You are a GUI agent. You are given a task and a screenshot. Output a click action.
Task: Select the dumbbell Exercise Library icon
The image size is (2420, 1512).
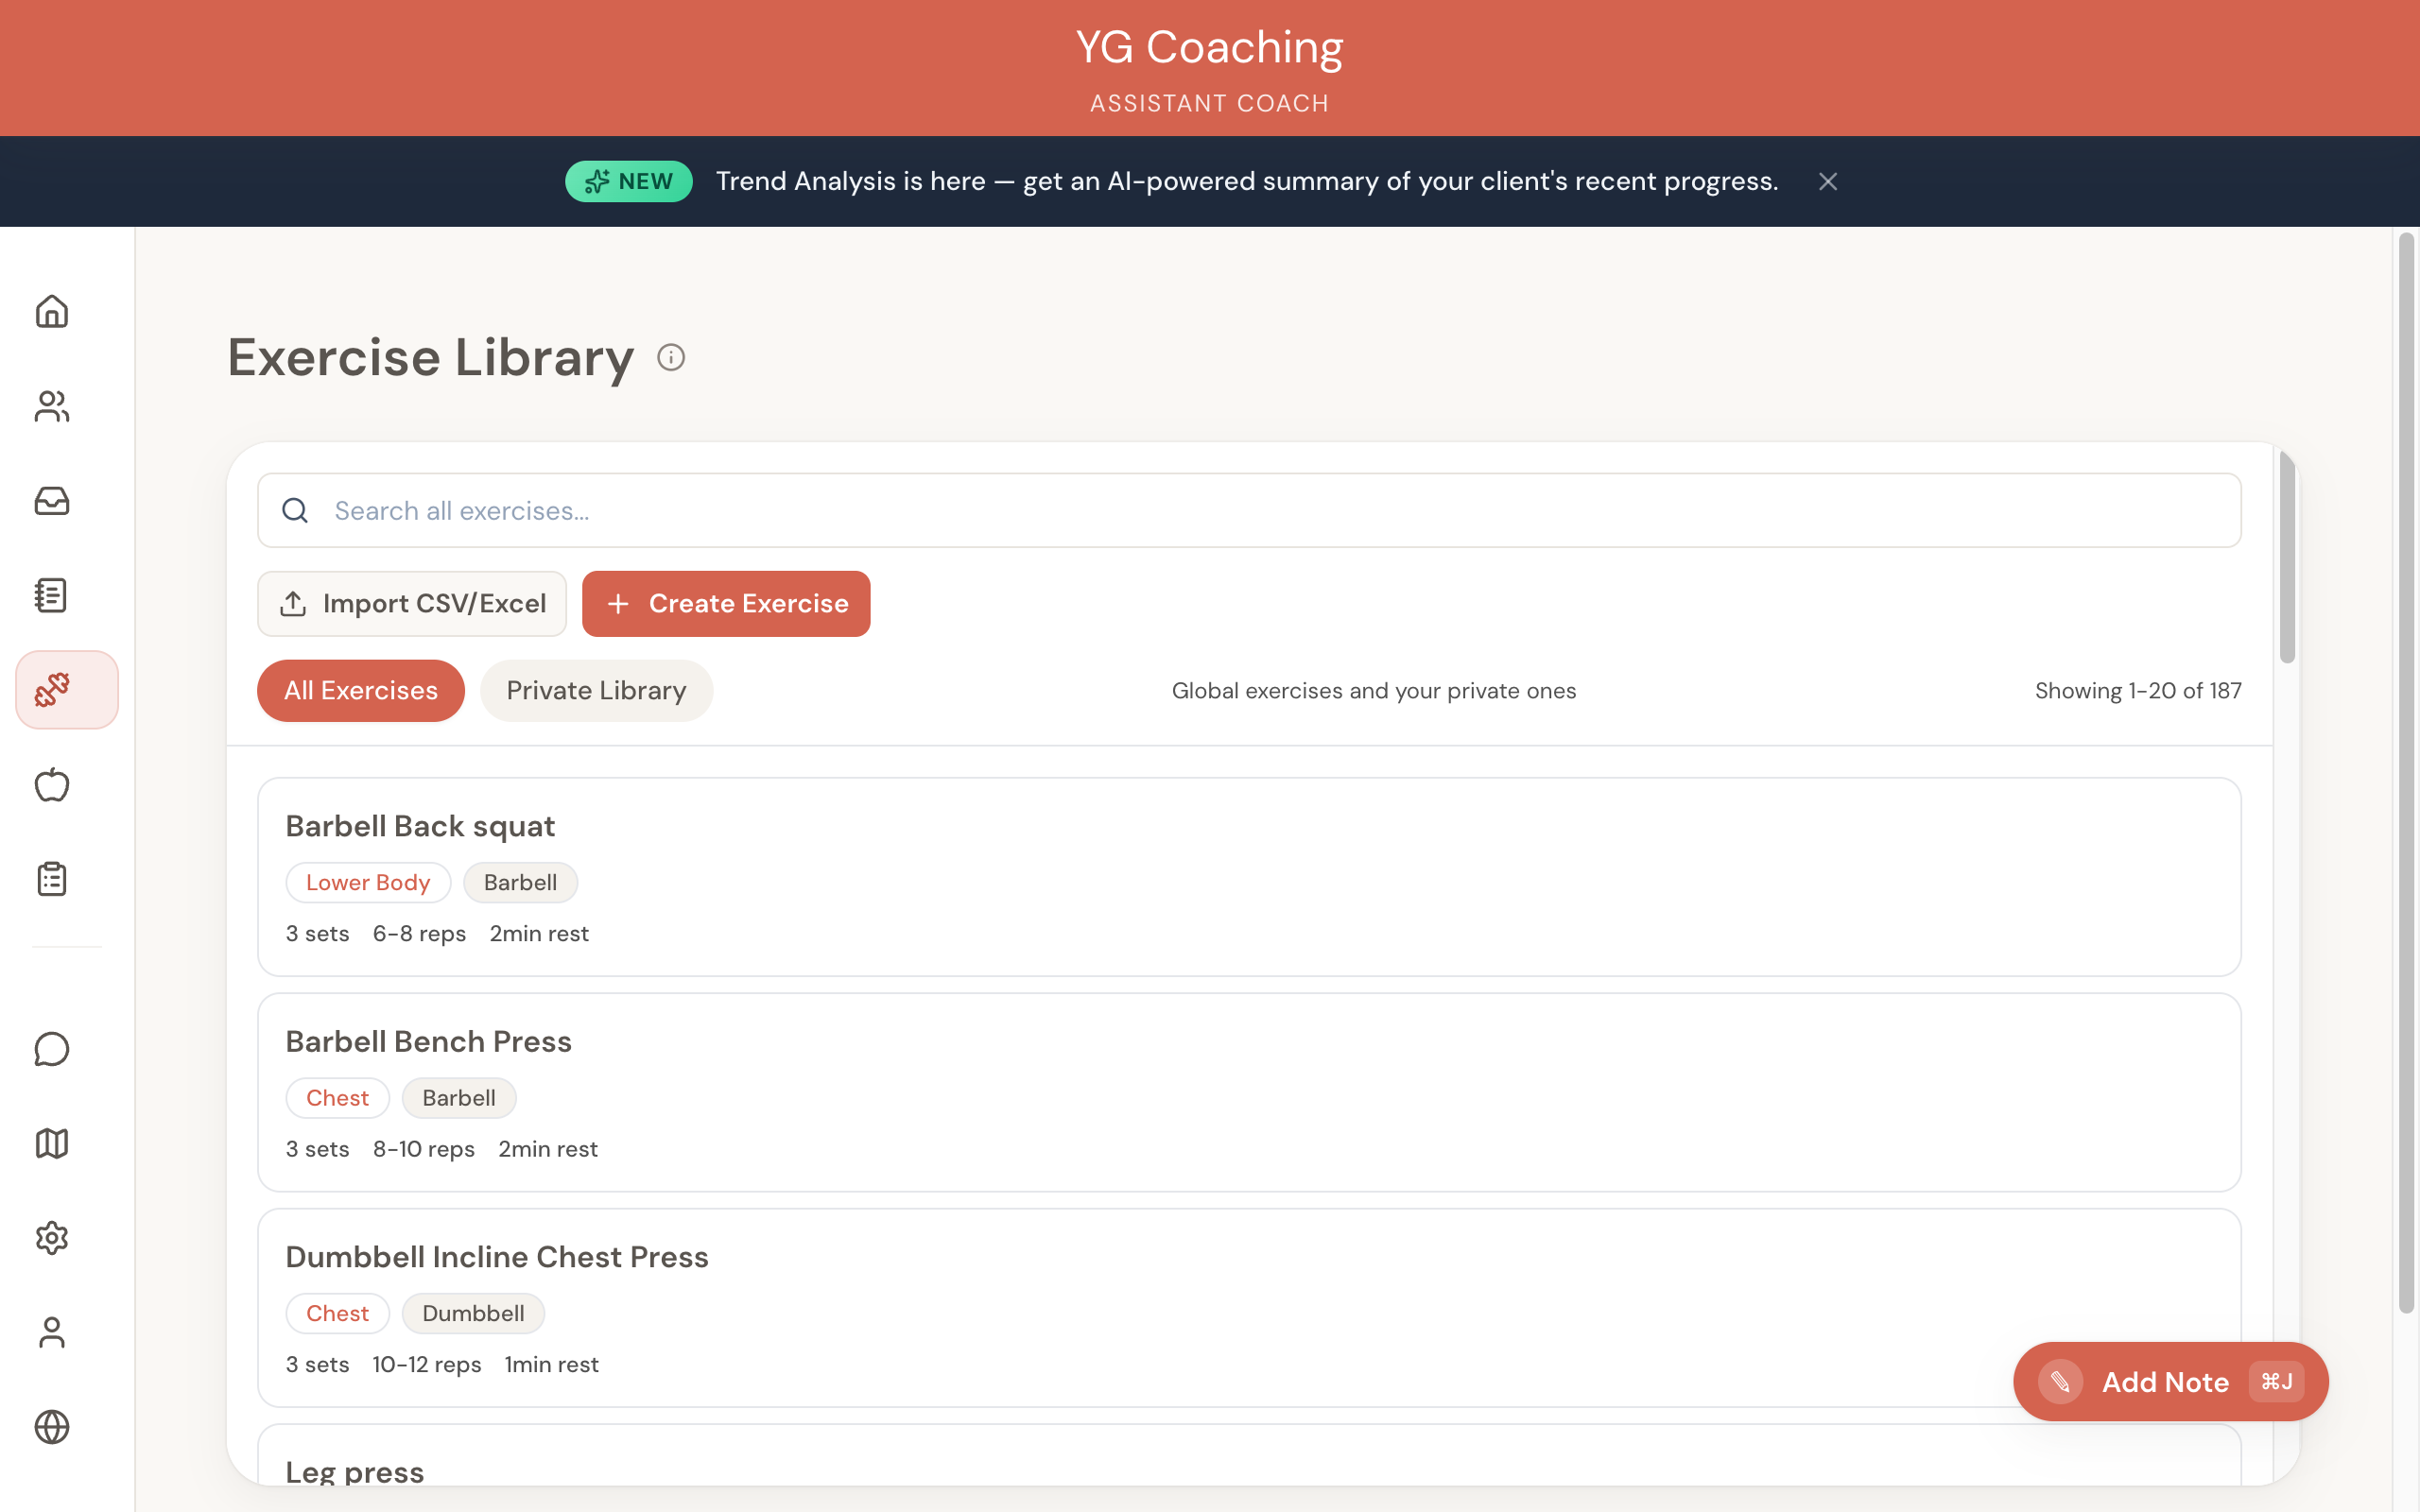(x=66, y=689)
